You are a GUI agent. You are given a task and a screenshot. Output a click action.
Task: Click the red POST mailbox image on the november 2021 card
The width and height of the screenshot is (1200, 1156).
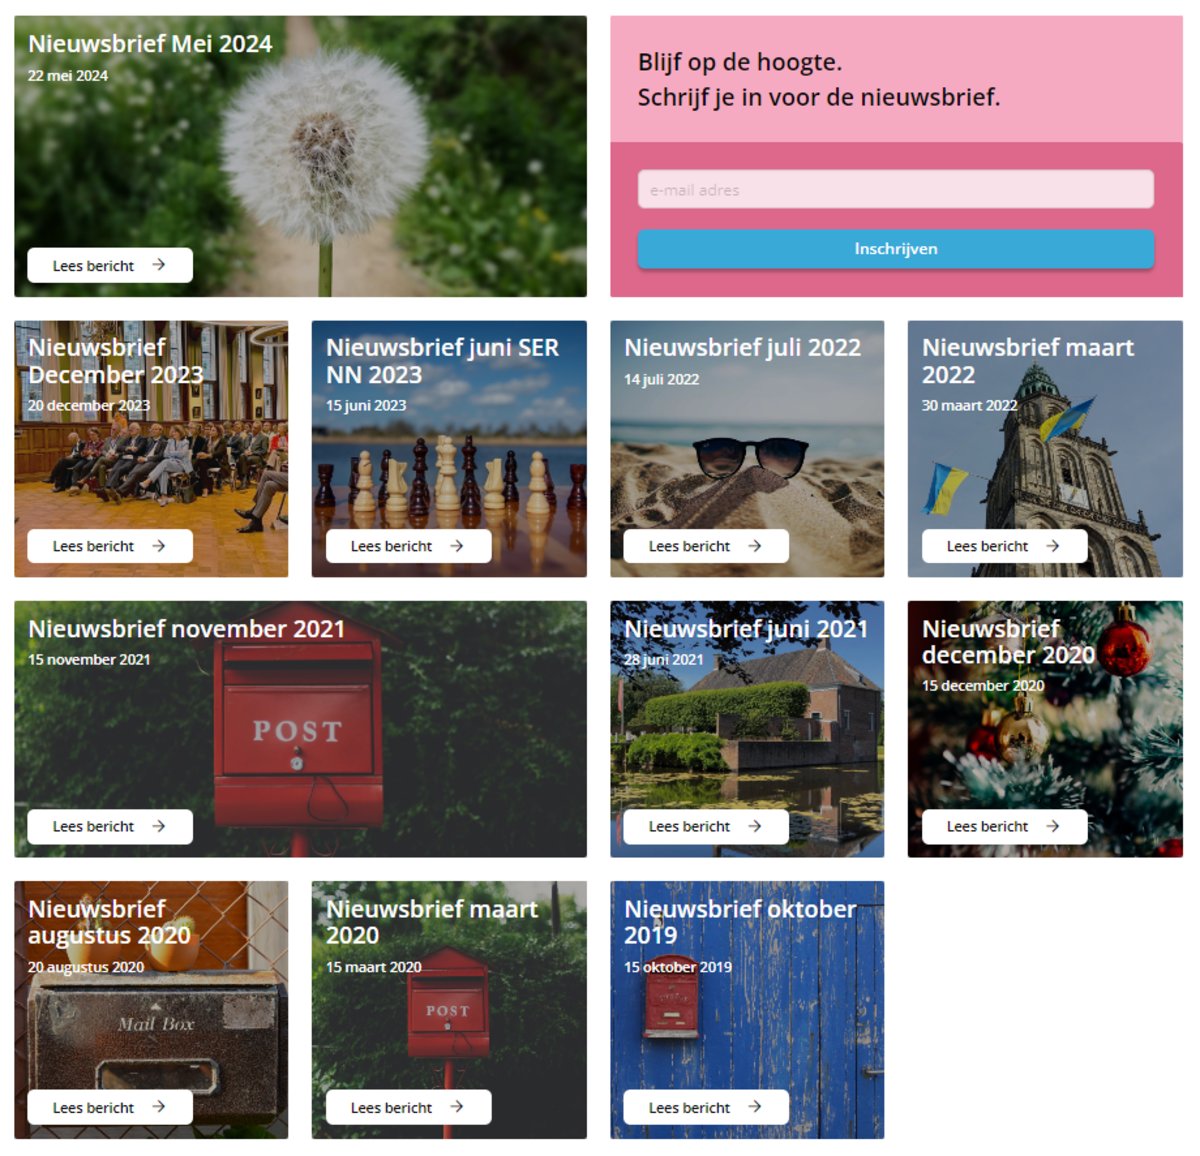point(300,729)
